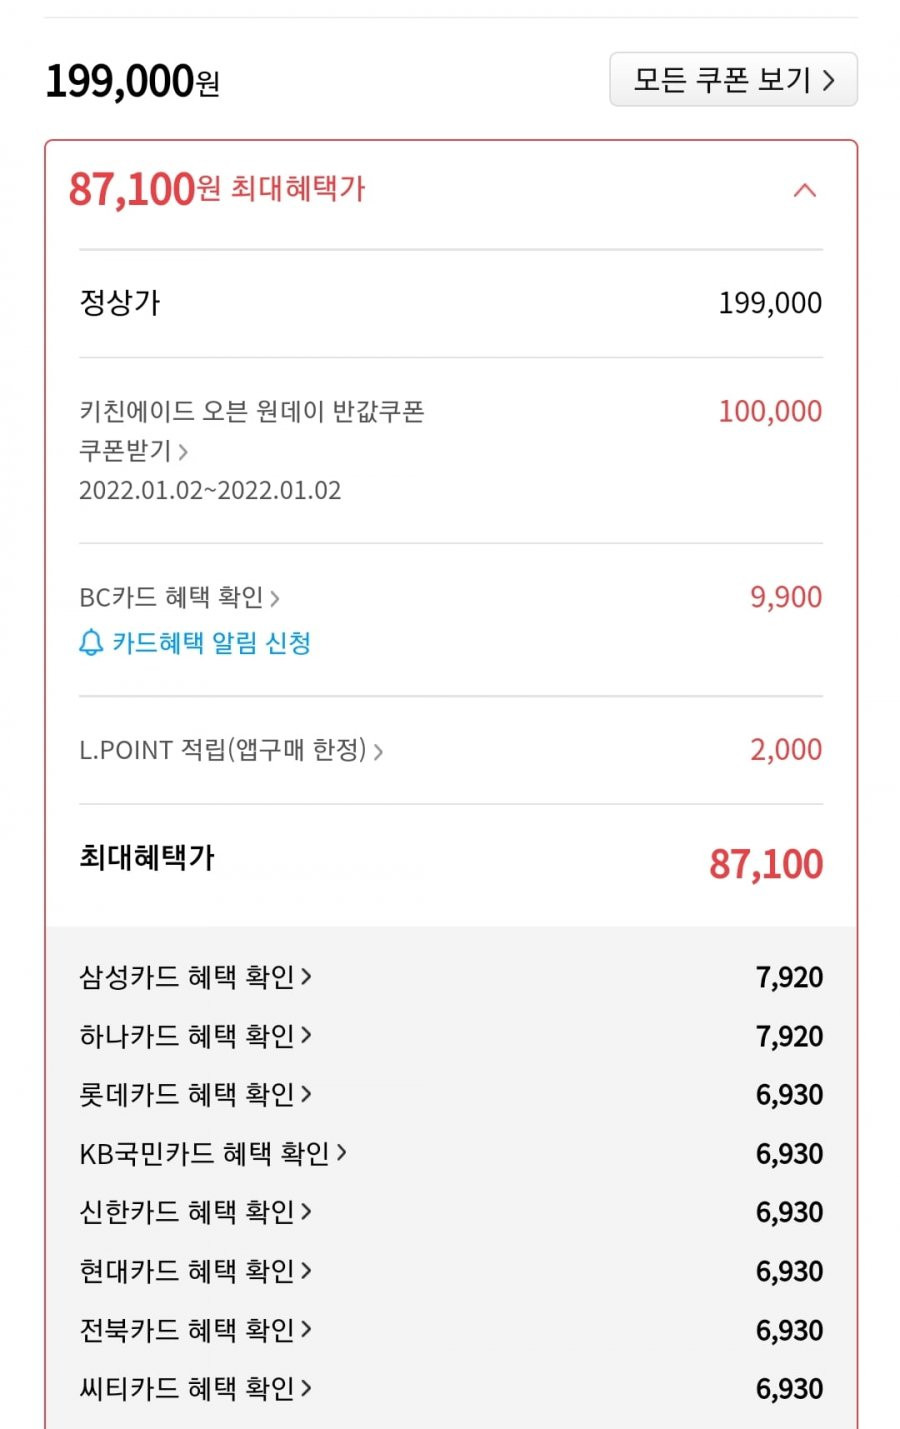This screenshot has width=900, height=1429.
Task: Tap 쿠폰받기 to download the half-price coupon
Action: point(133,451)
